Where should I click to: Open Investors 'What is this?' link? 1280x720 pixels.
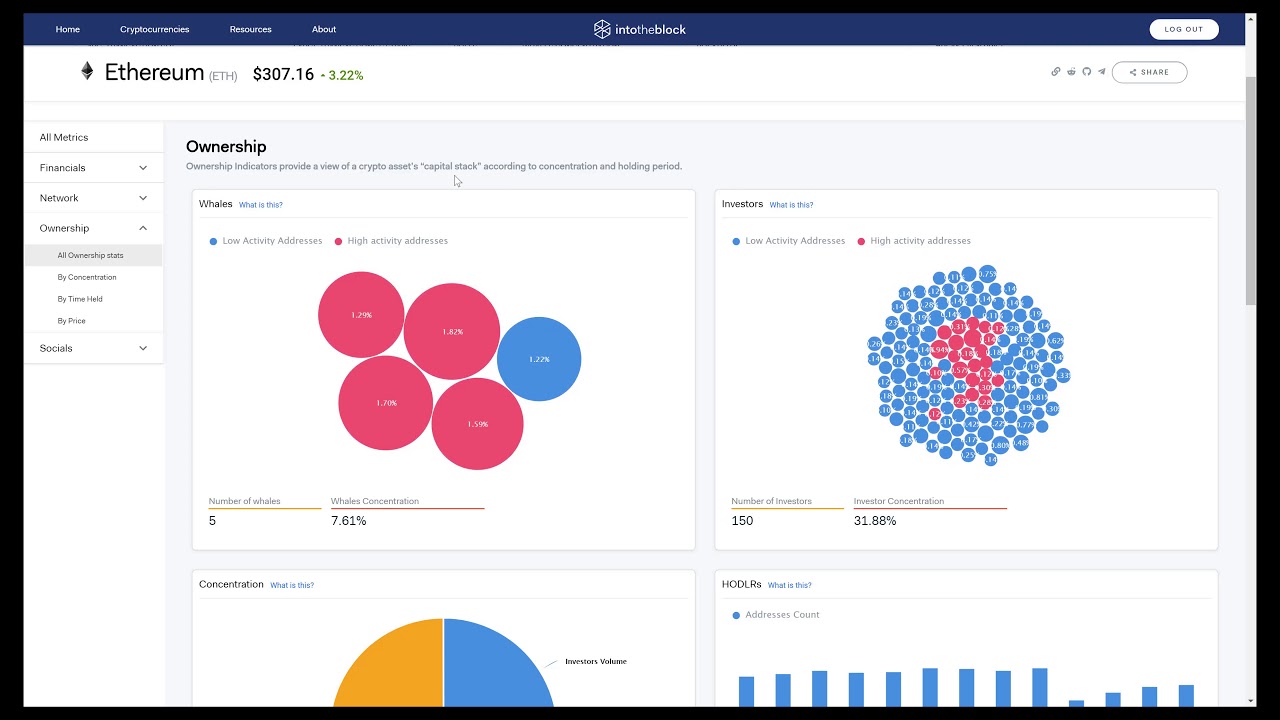[x=791, y=205]
